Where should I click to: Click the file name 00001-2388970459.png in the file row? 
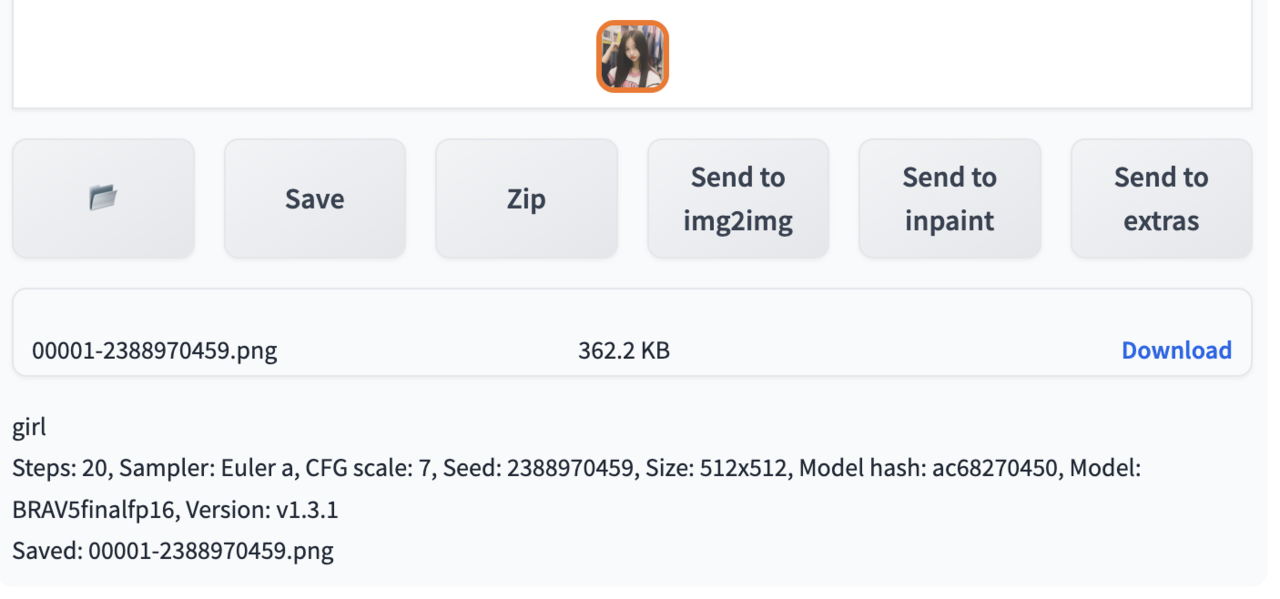click(155, 350)
